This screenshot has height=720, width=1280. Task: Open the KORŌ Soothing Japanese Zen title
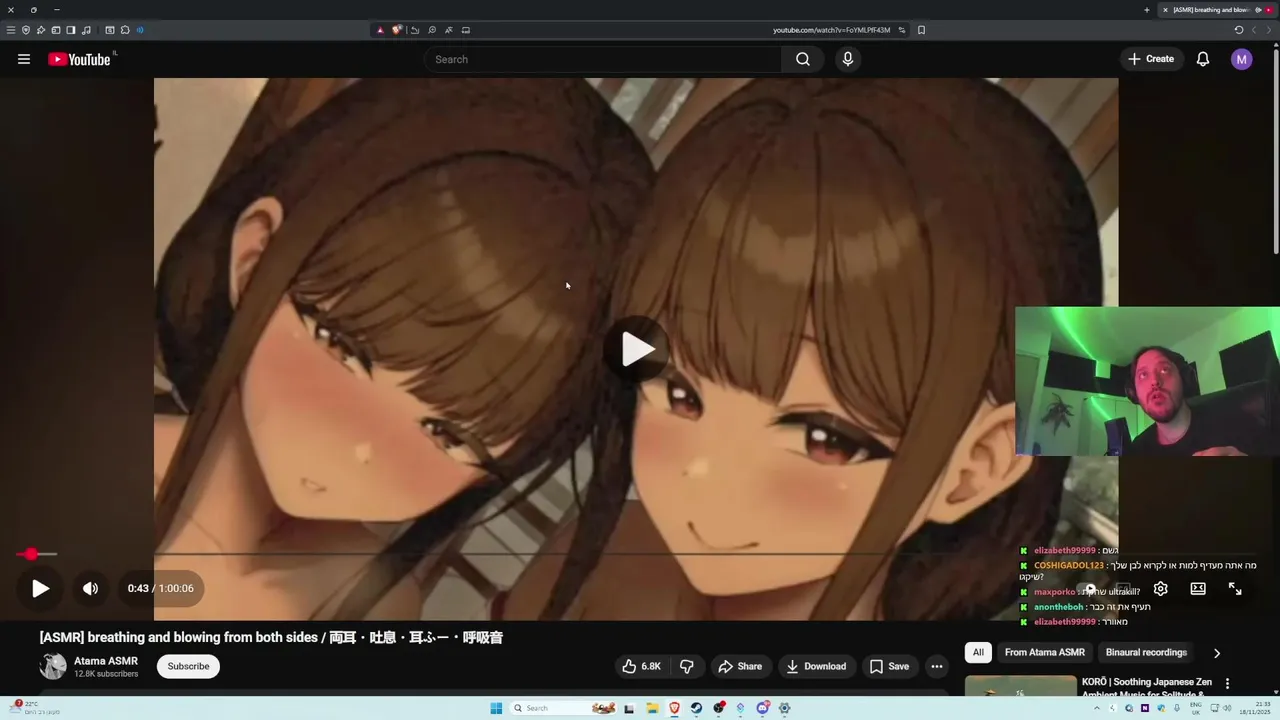1146,687
